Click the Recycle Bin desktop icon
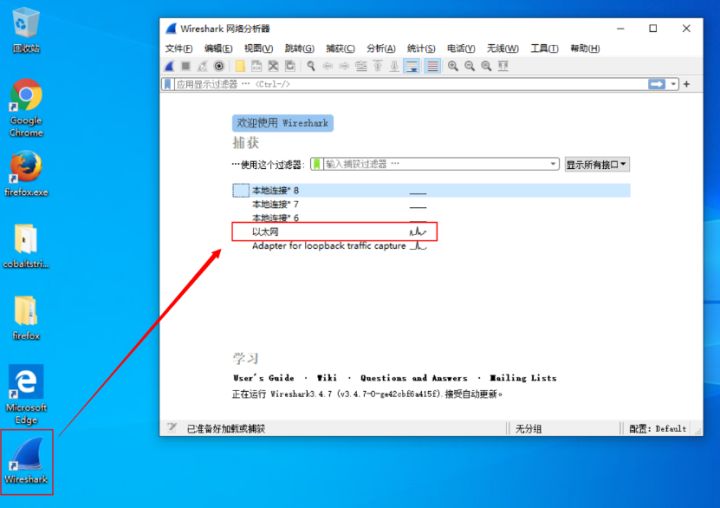Screen dimensions: 720x508 click(x=26, y=30)
